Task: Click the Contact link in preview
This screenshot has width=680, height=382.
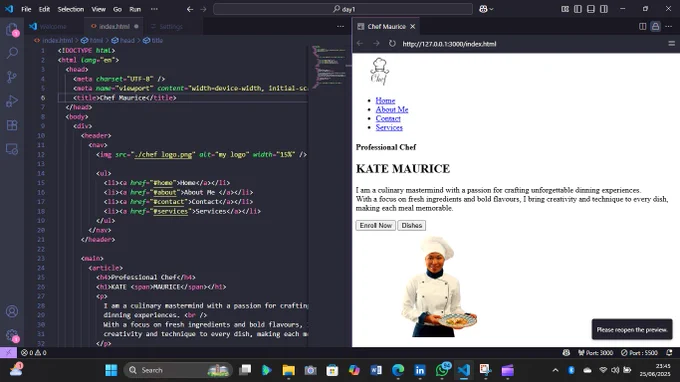Action: click(x=388, y=118)
